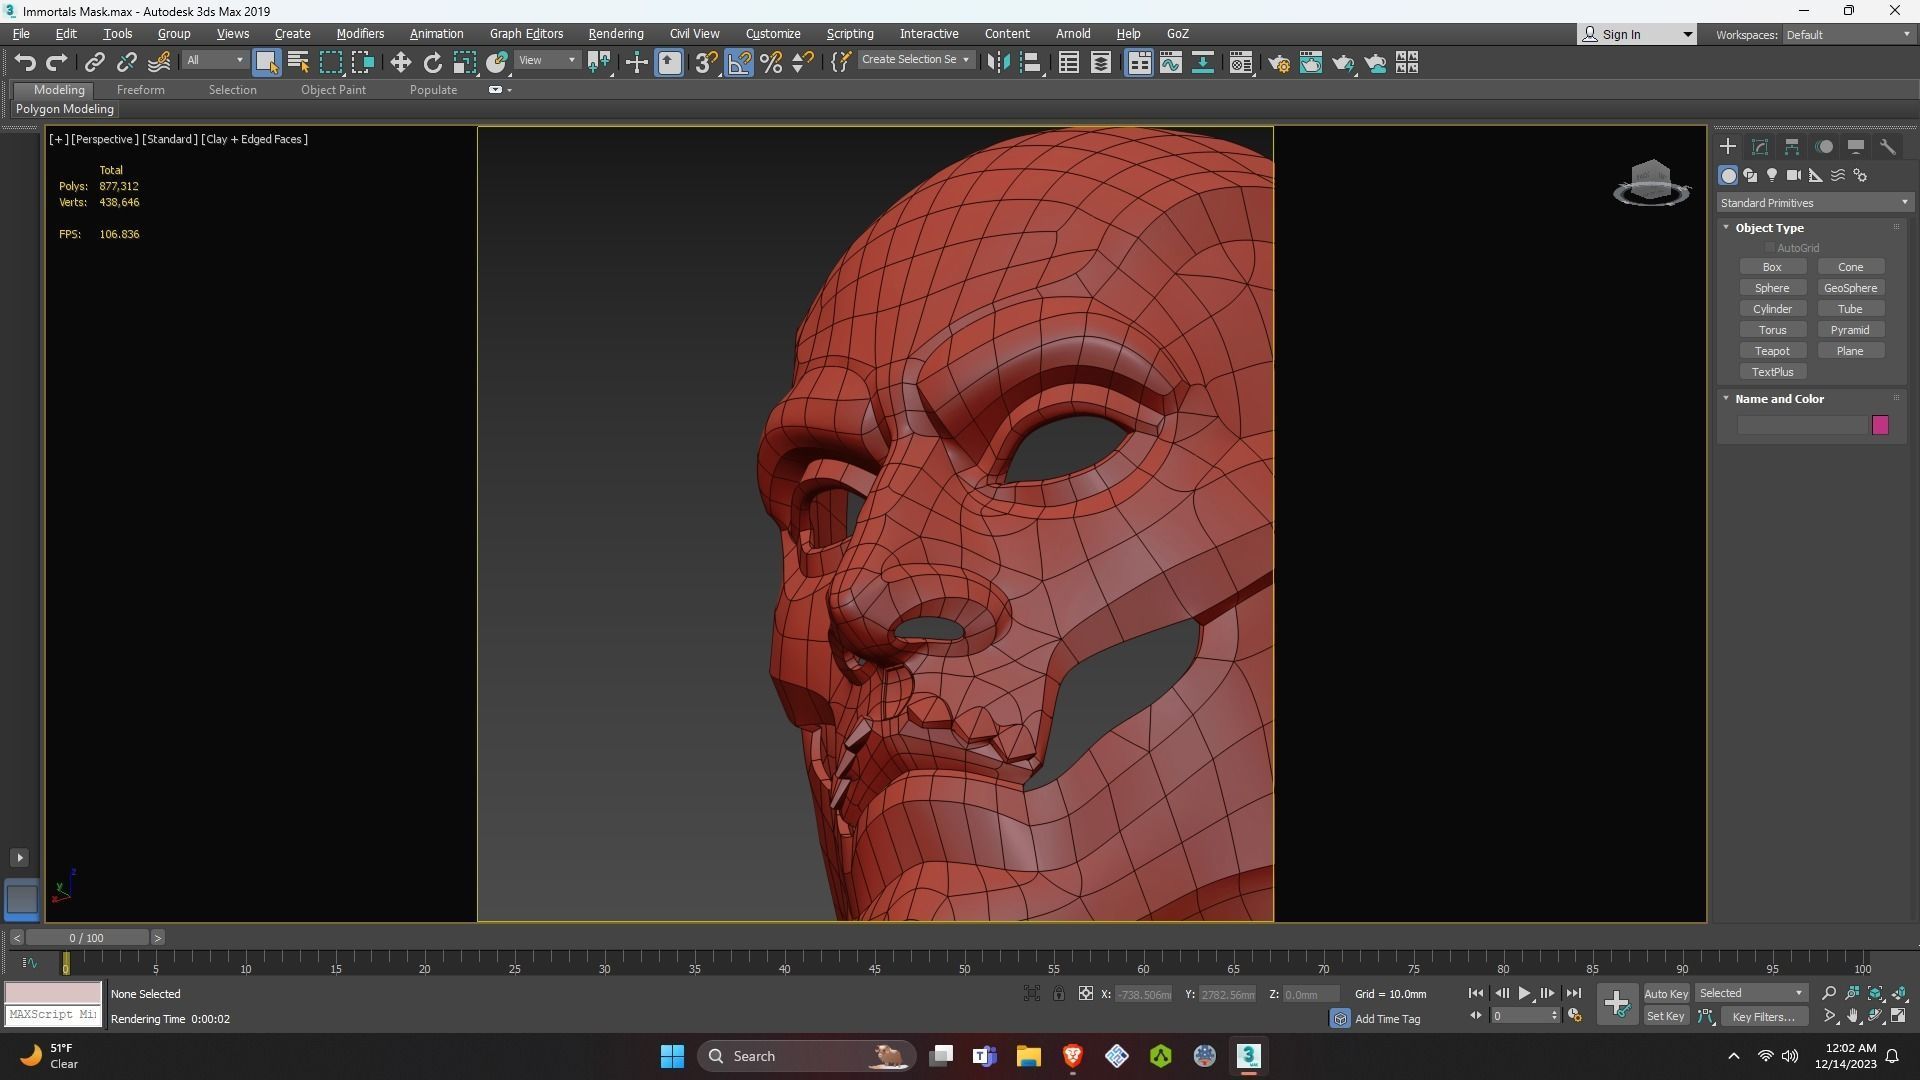Open the Material Editor
Viewport: 1920px width, 1080px height.
click(1241, 63)
